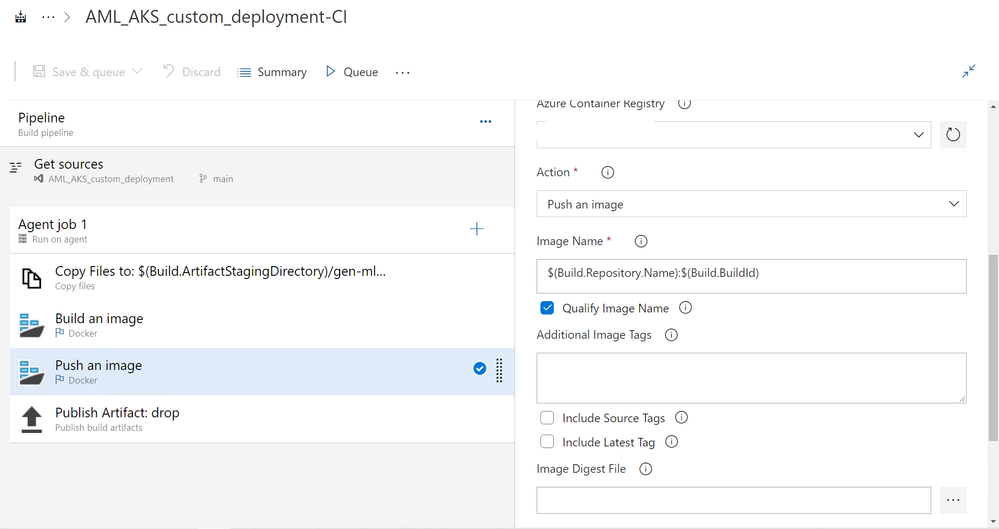Show info for the Action field
This screenshot has width=999, height=529.
[x=608, y=172]
